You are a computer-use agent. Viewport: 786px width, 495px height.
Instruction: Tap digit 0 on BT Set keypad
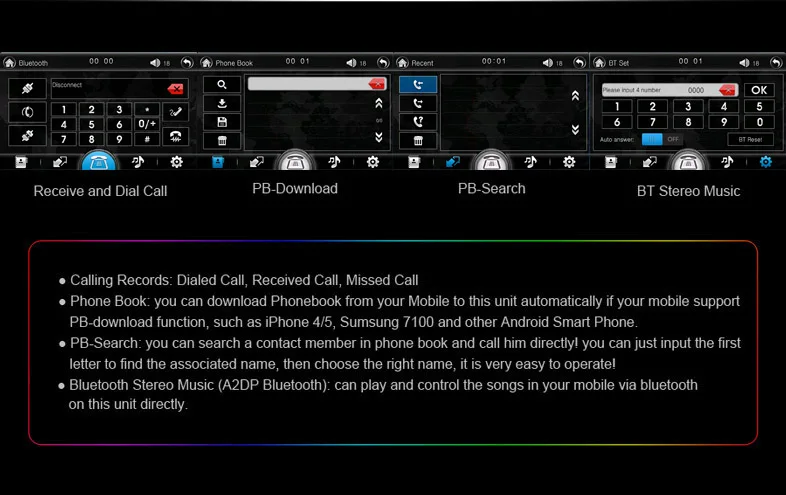759,122
